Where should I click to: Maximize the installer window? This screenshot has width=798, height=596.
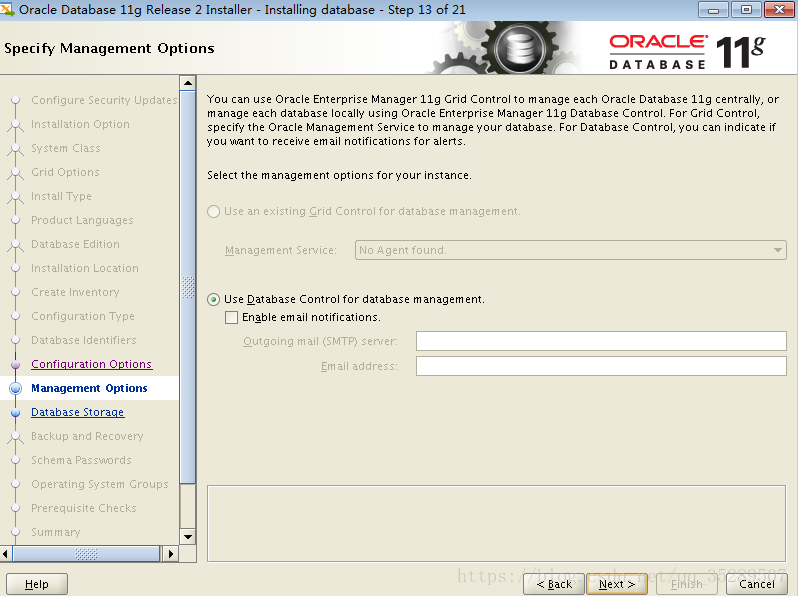pos(746,10)
